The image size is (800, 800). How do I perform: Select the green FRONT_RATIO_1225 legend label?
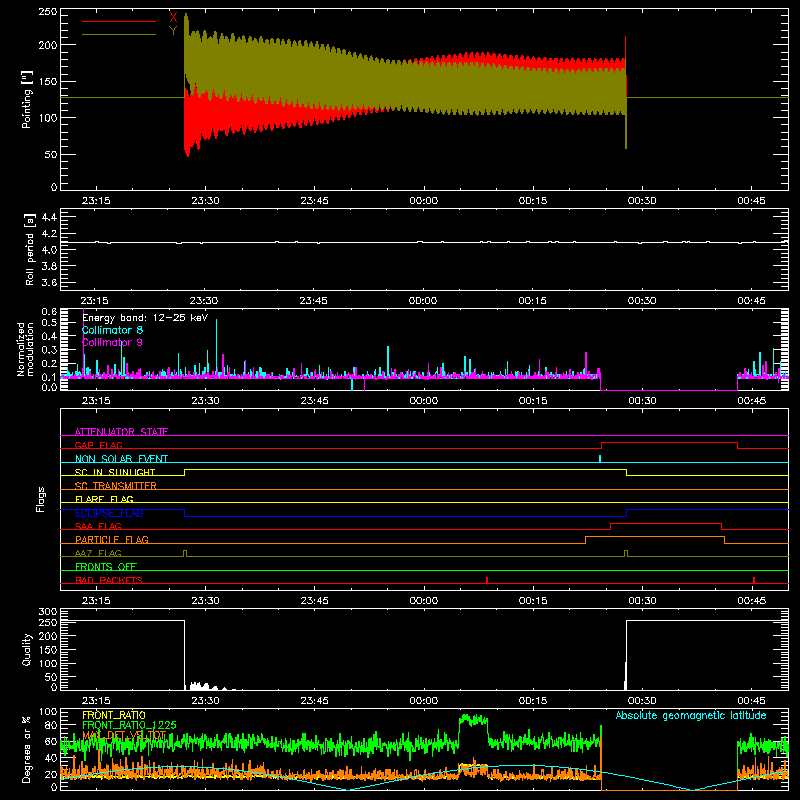click(x=130, y=725)
